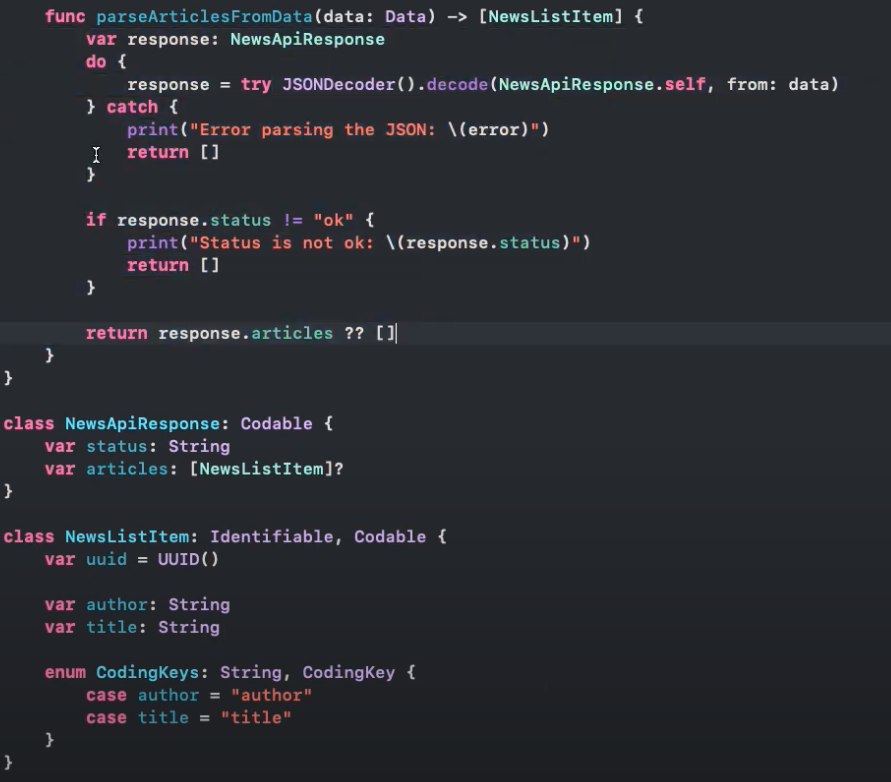Click the 'CodingKeys' enum name
Screen dimensions: 891x782
pyautogui.click(x=147, y=672)
